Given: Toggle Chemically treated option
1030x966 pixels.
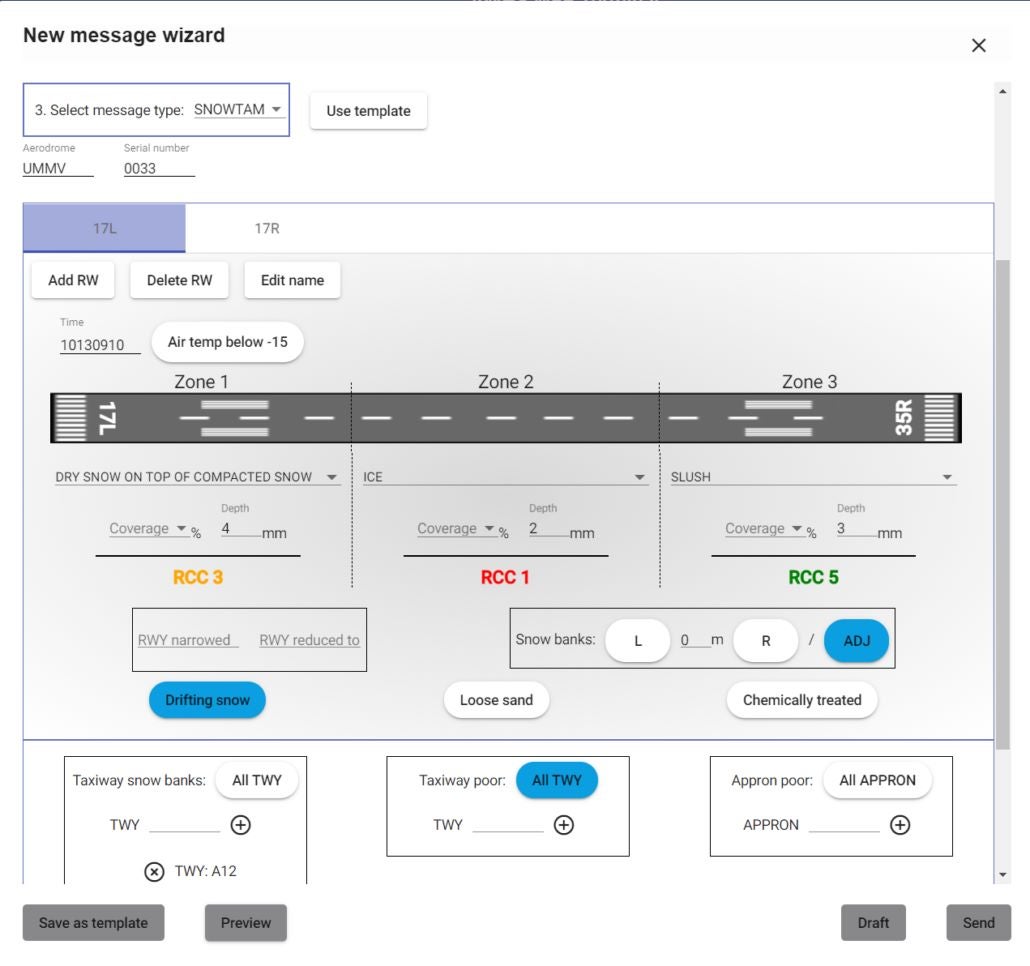Looking at the screenshot, I should (801, 700).
